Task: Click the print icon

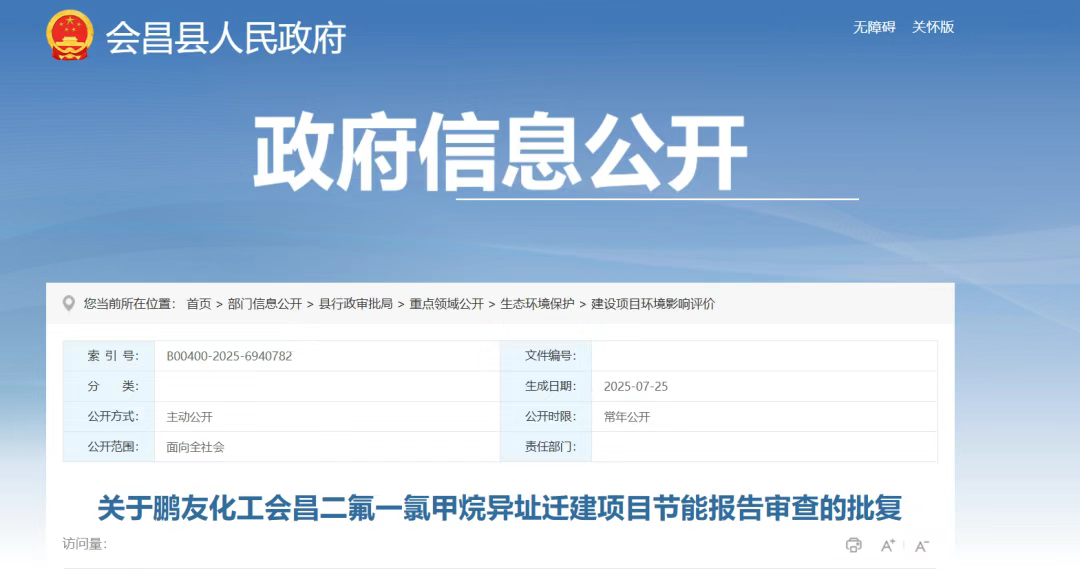Action: [x=853, y=545]
